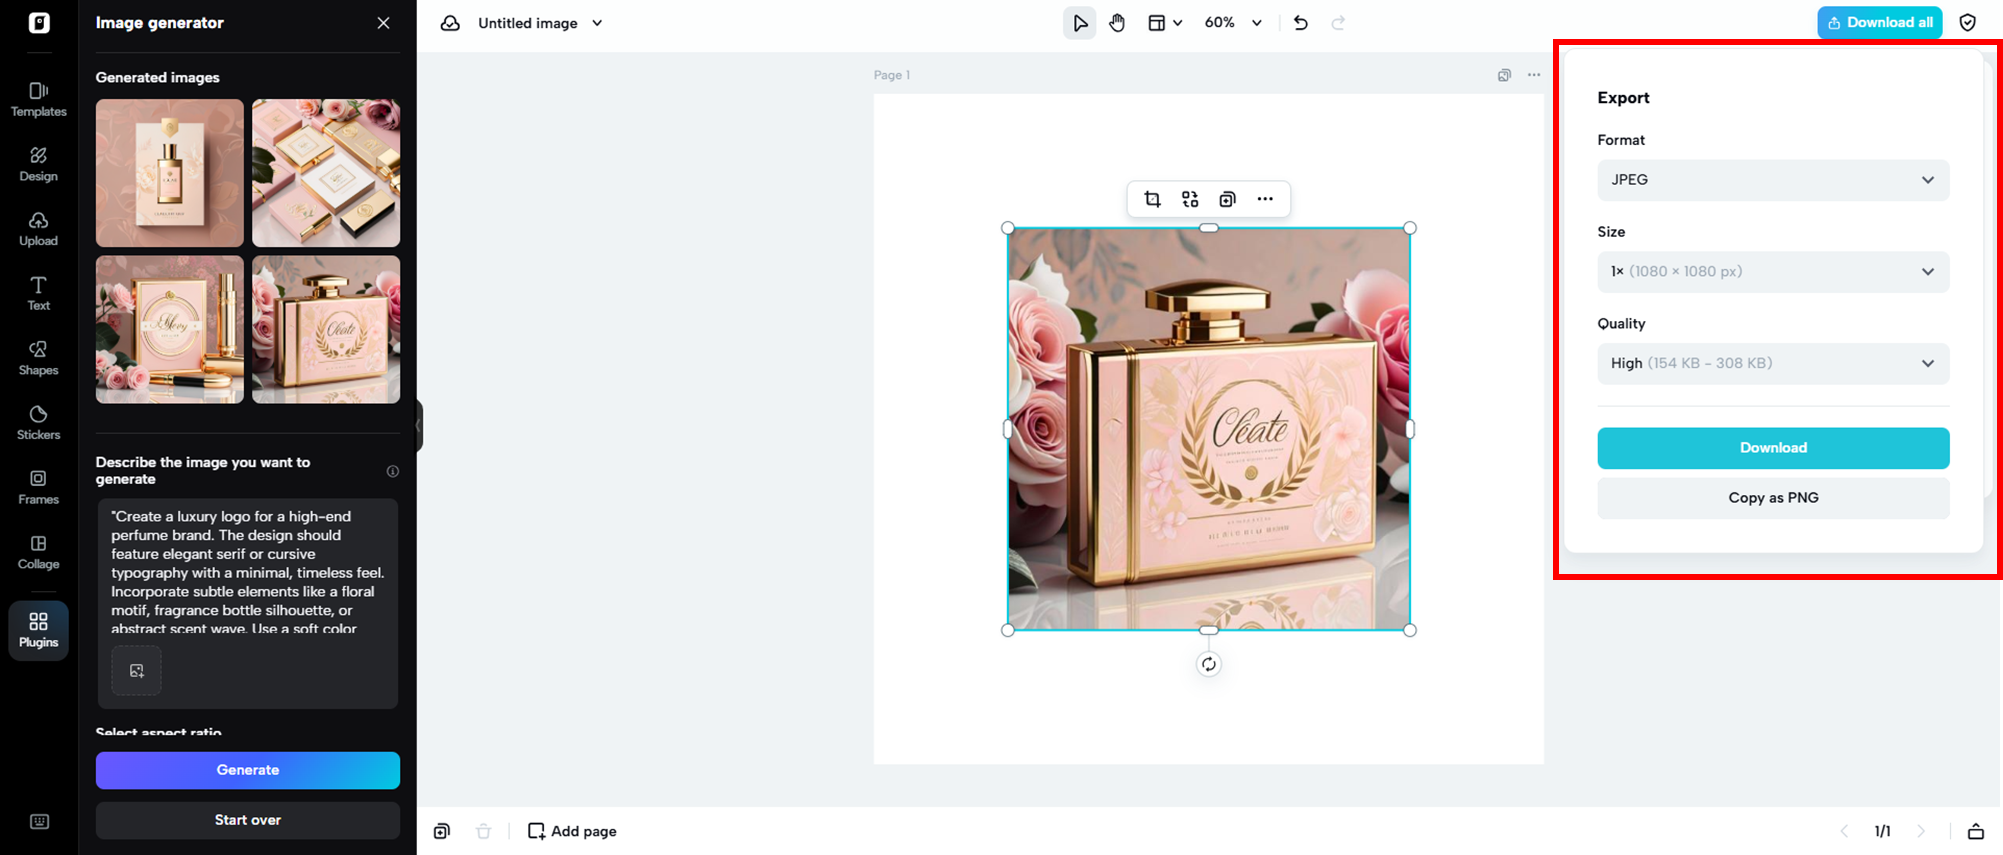Image resolution: width=2003 pixels, height=855 pixels.
Task: Click the duplicate icon in image toolbar
Action: coord(1227,199)
